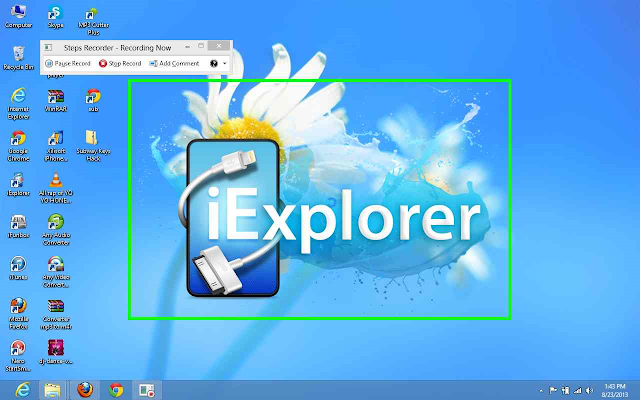This screenshot has height=400, width=640.
Task: Click Add Comment in Steps Recorder
Action: [174, 63]
